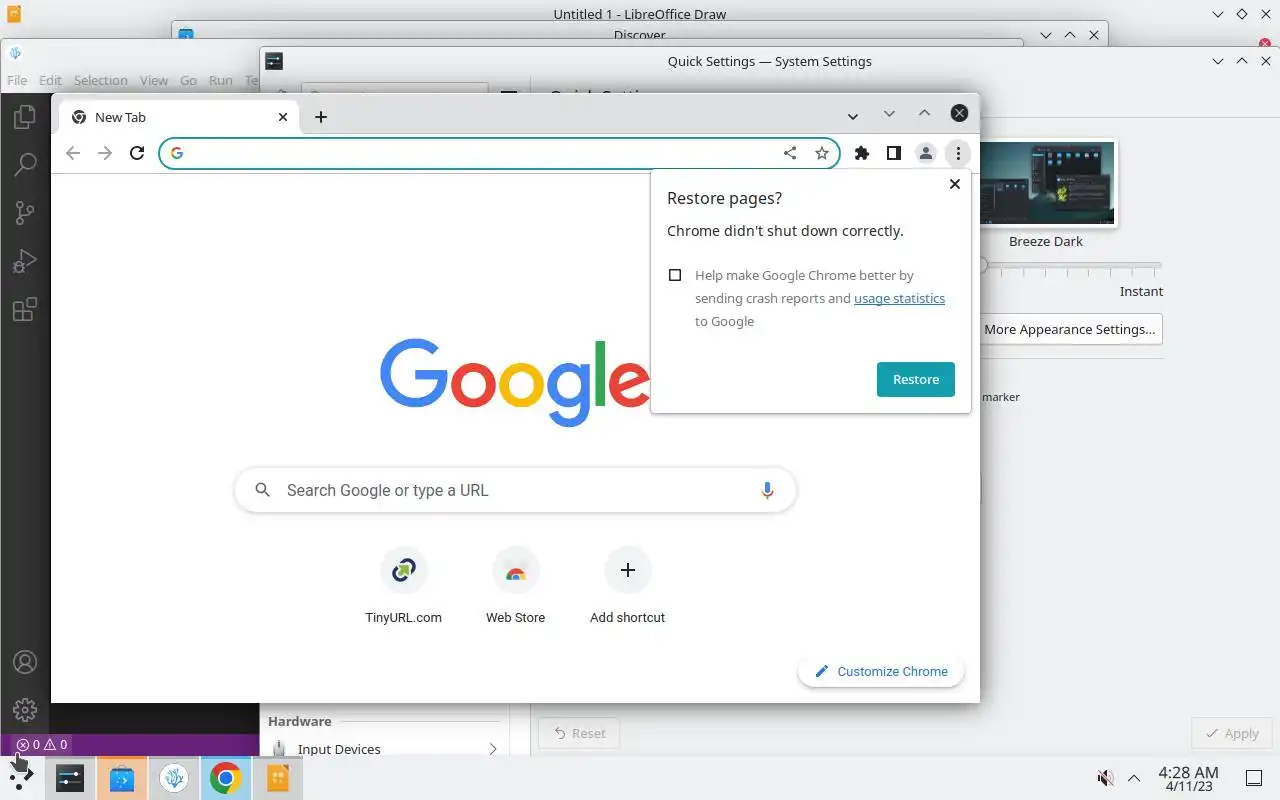The image size is (1280, 800).
Task: Open the Explorer view in the editor sidebar
Action: (25, 118)
